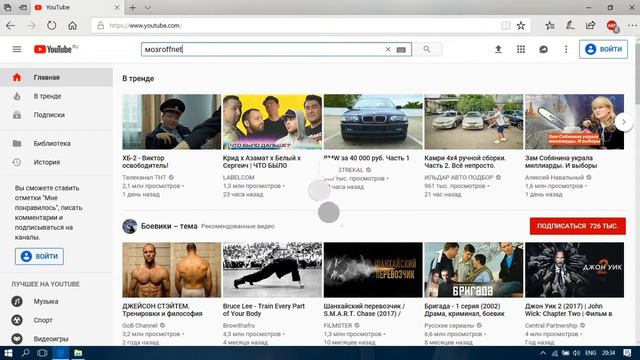Click the share page icon
This screenshot has width=640, height=360.
click(x=591, y=25)
